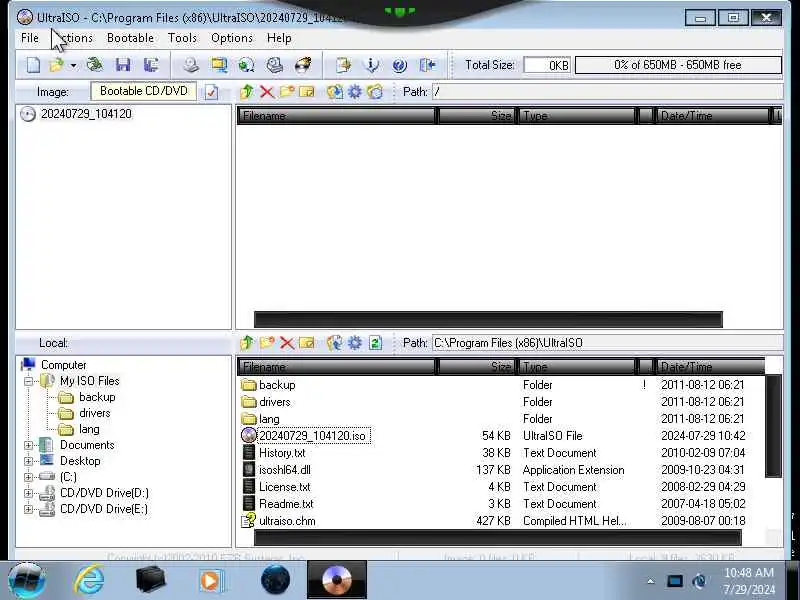Viewport: 800px width, 600px height.
Task: Select the 20240729_104120 image tree node
Action: point(86,114)
